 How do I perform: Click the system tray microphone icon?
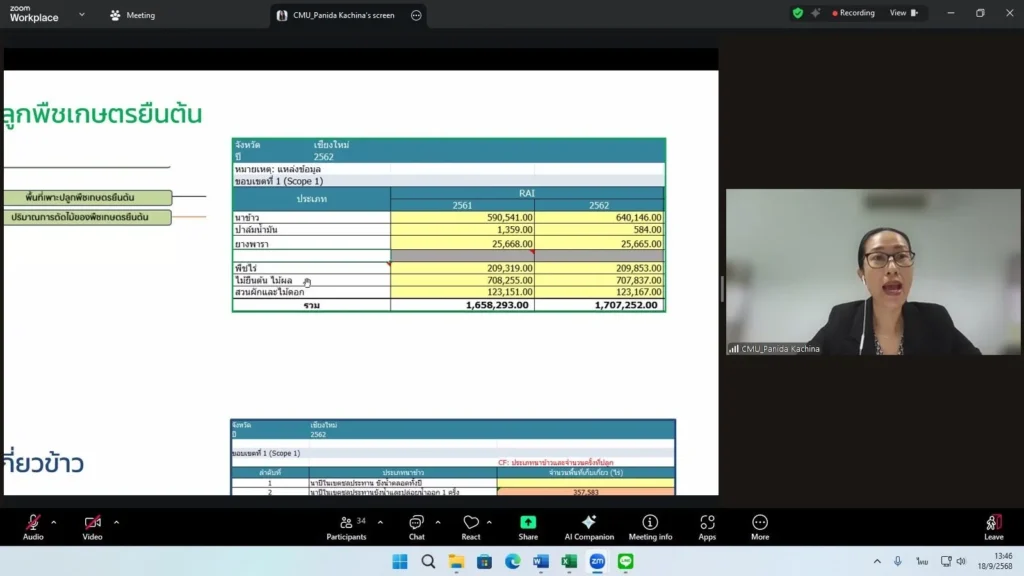click(898, 561)
